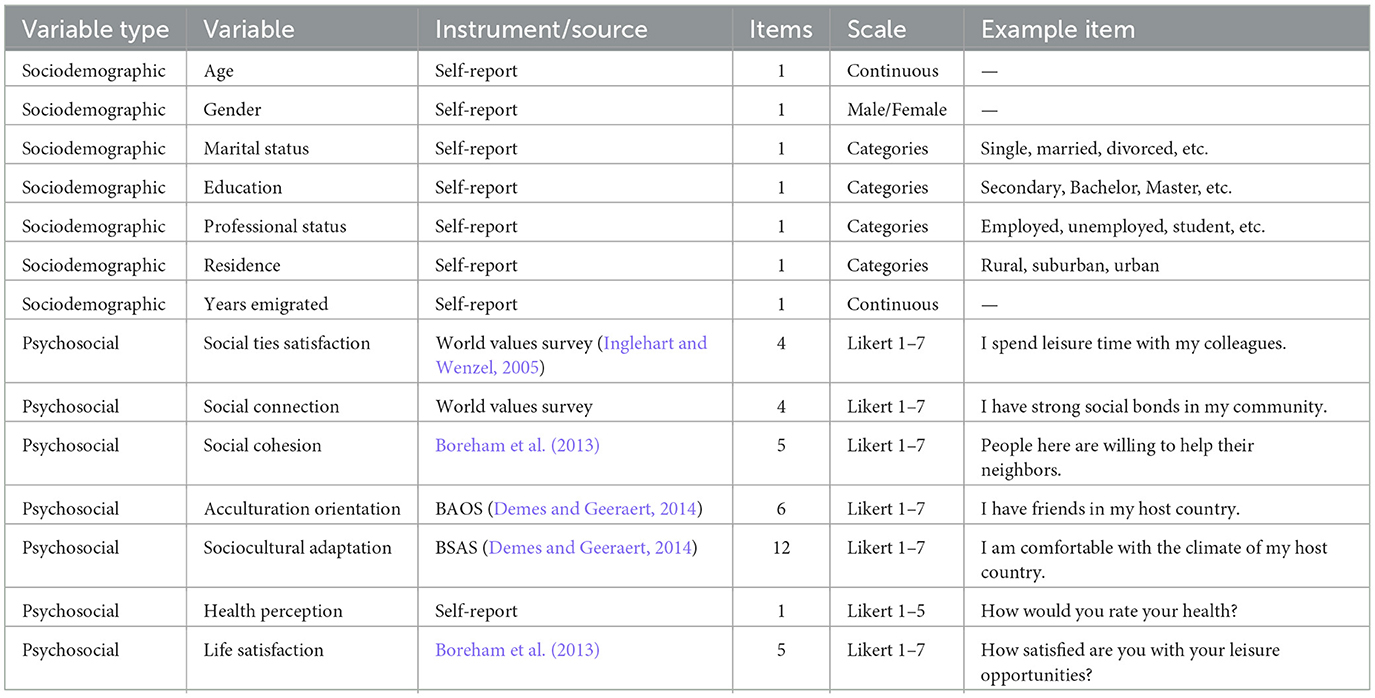Image resolution: width=1375 pixels, height=698 pixels.
Task: Select the Rural, suburban, urban example cell
Action: [x=1072, y=265]
